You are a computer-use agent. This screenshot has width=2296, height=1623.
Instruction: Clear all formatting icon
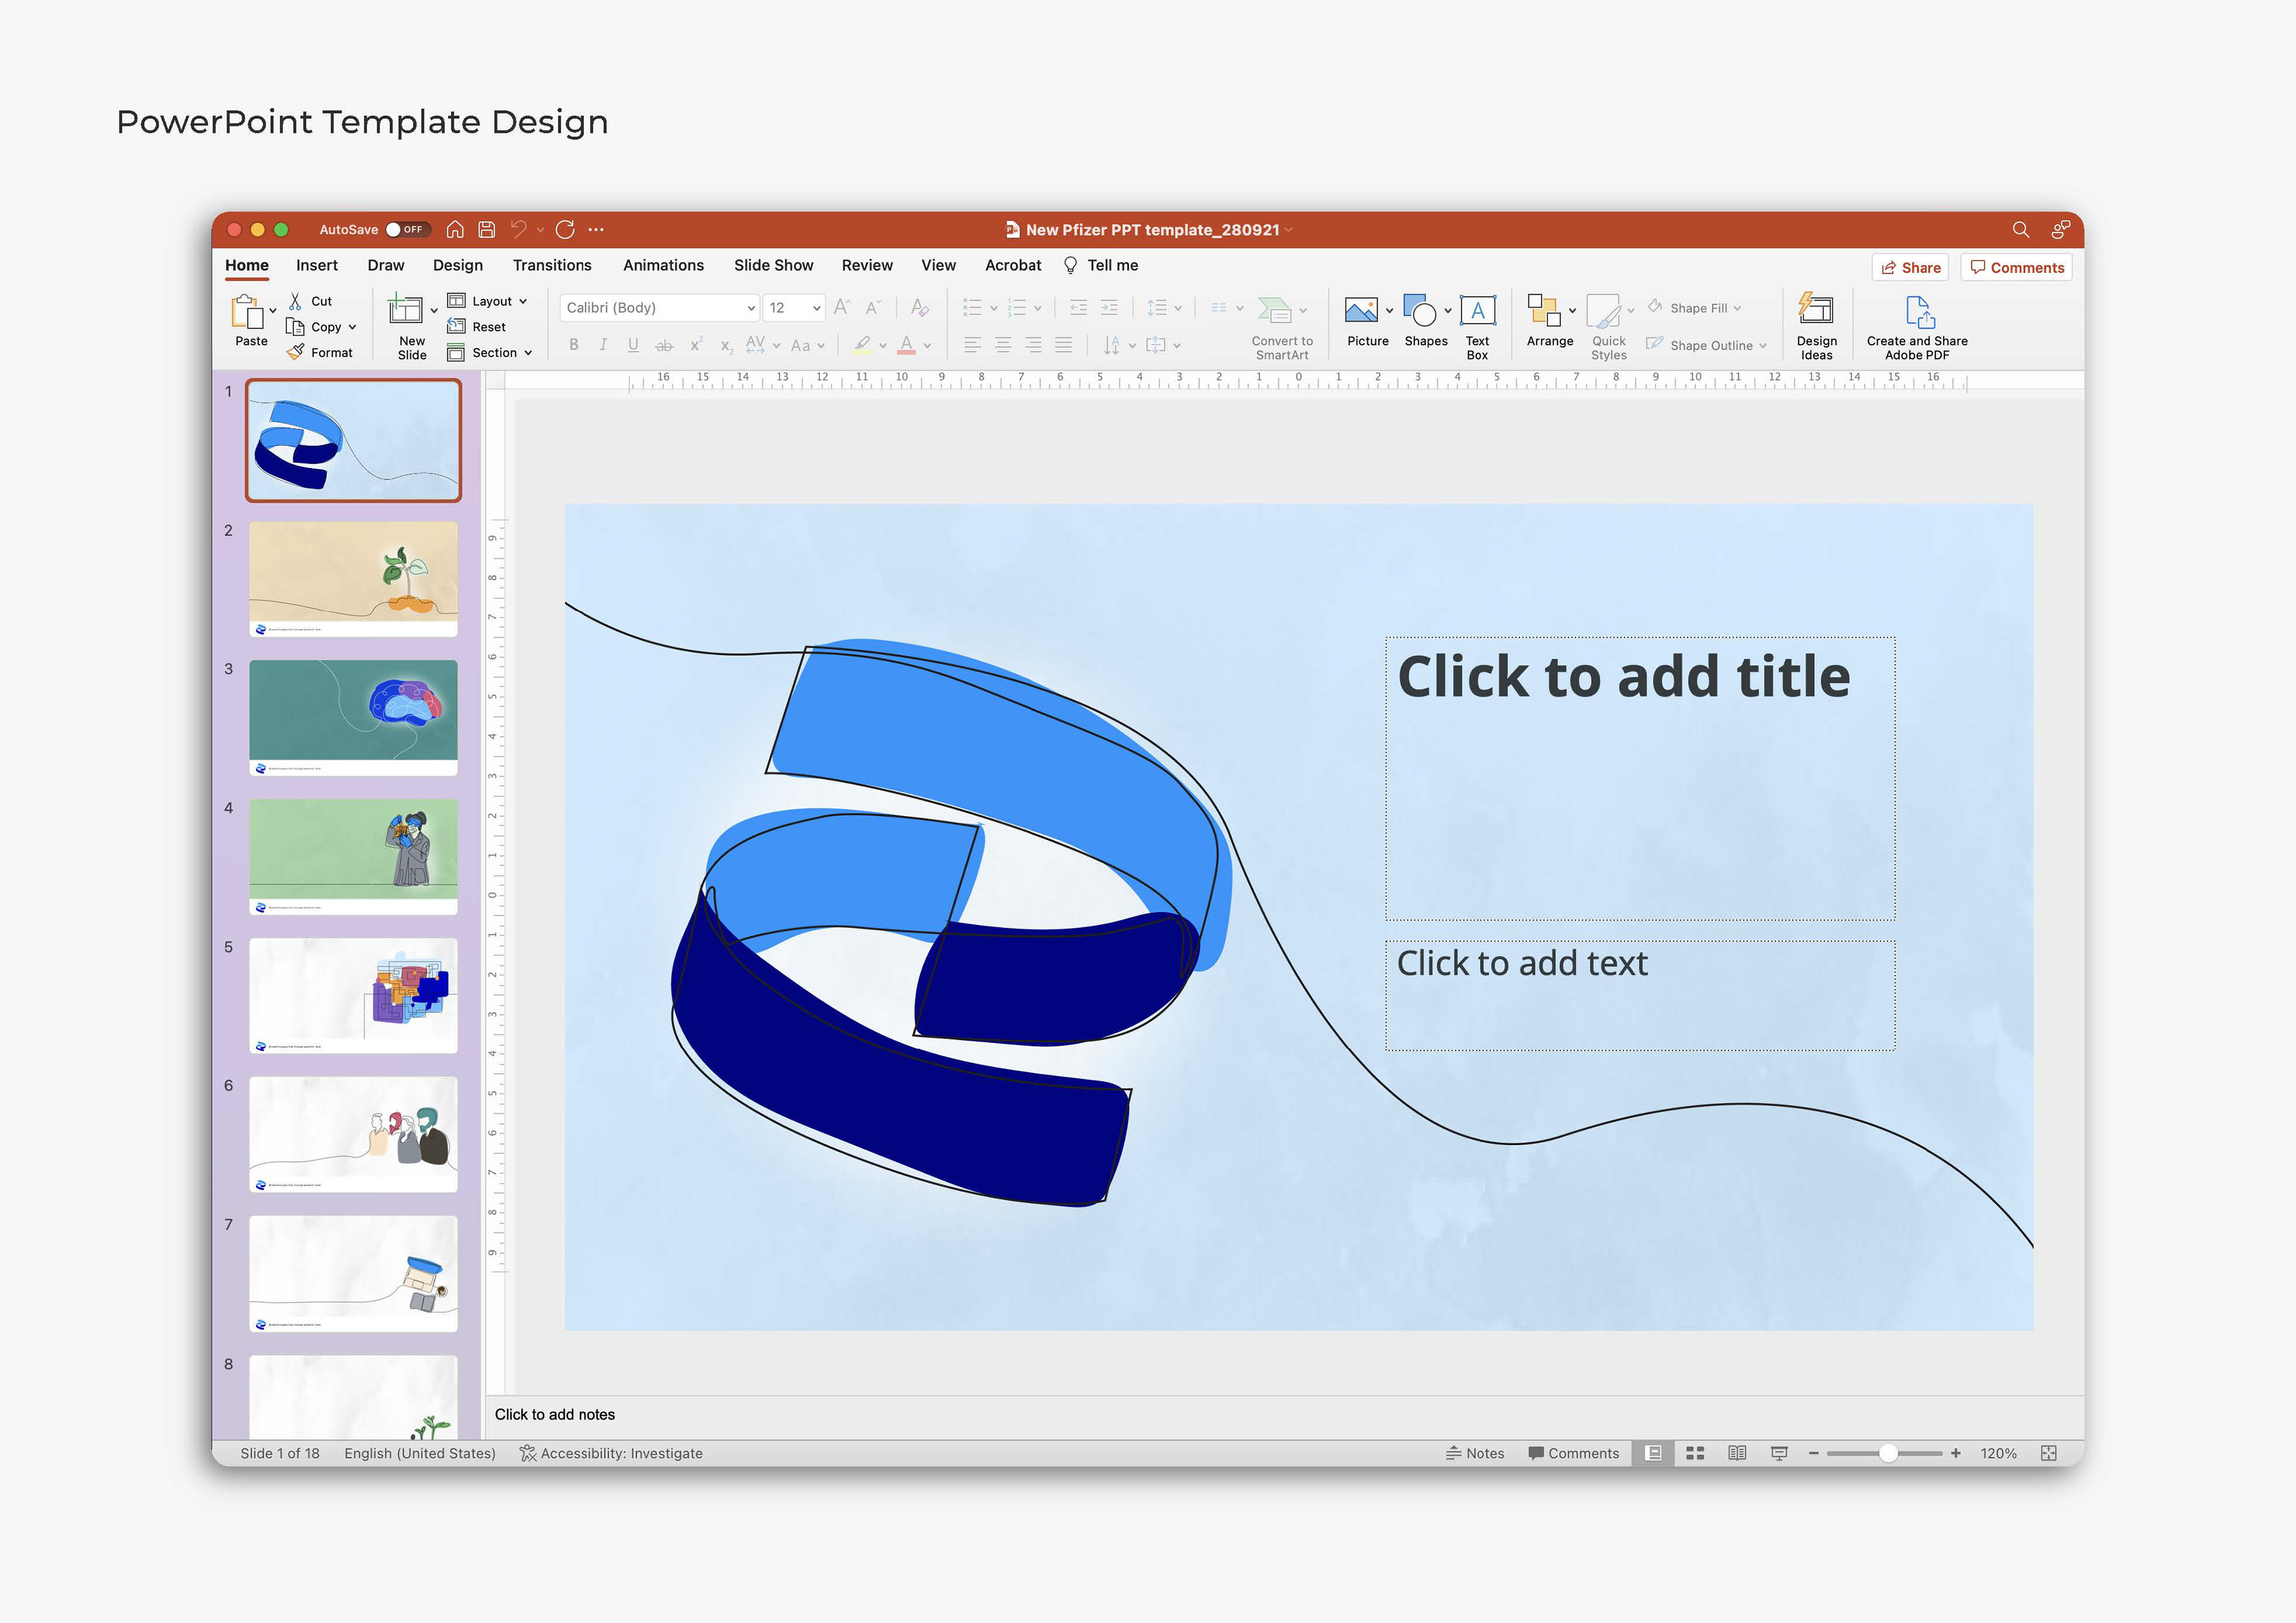[920, 307]
